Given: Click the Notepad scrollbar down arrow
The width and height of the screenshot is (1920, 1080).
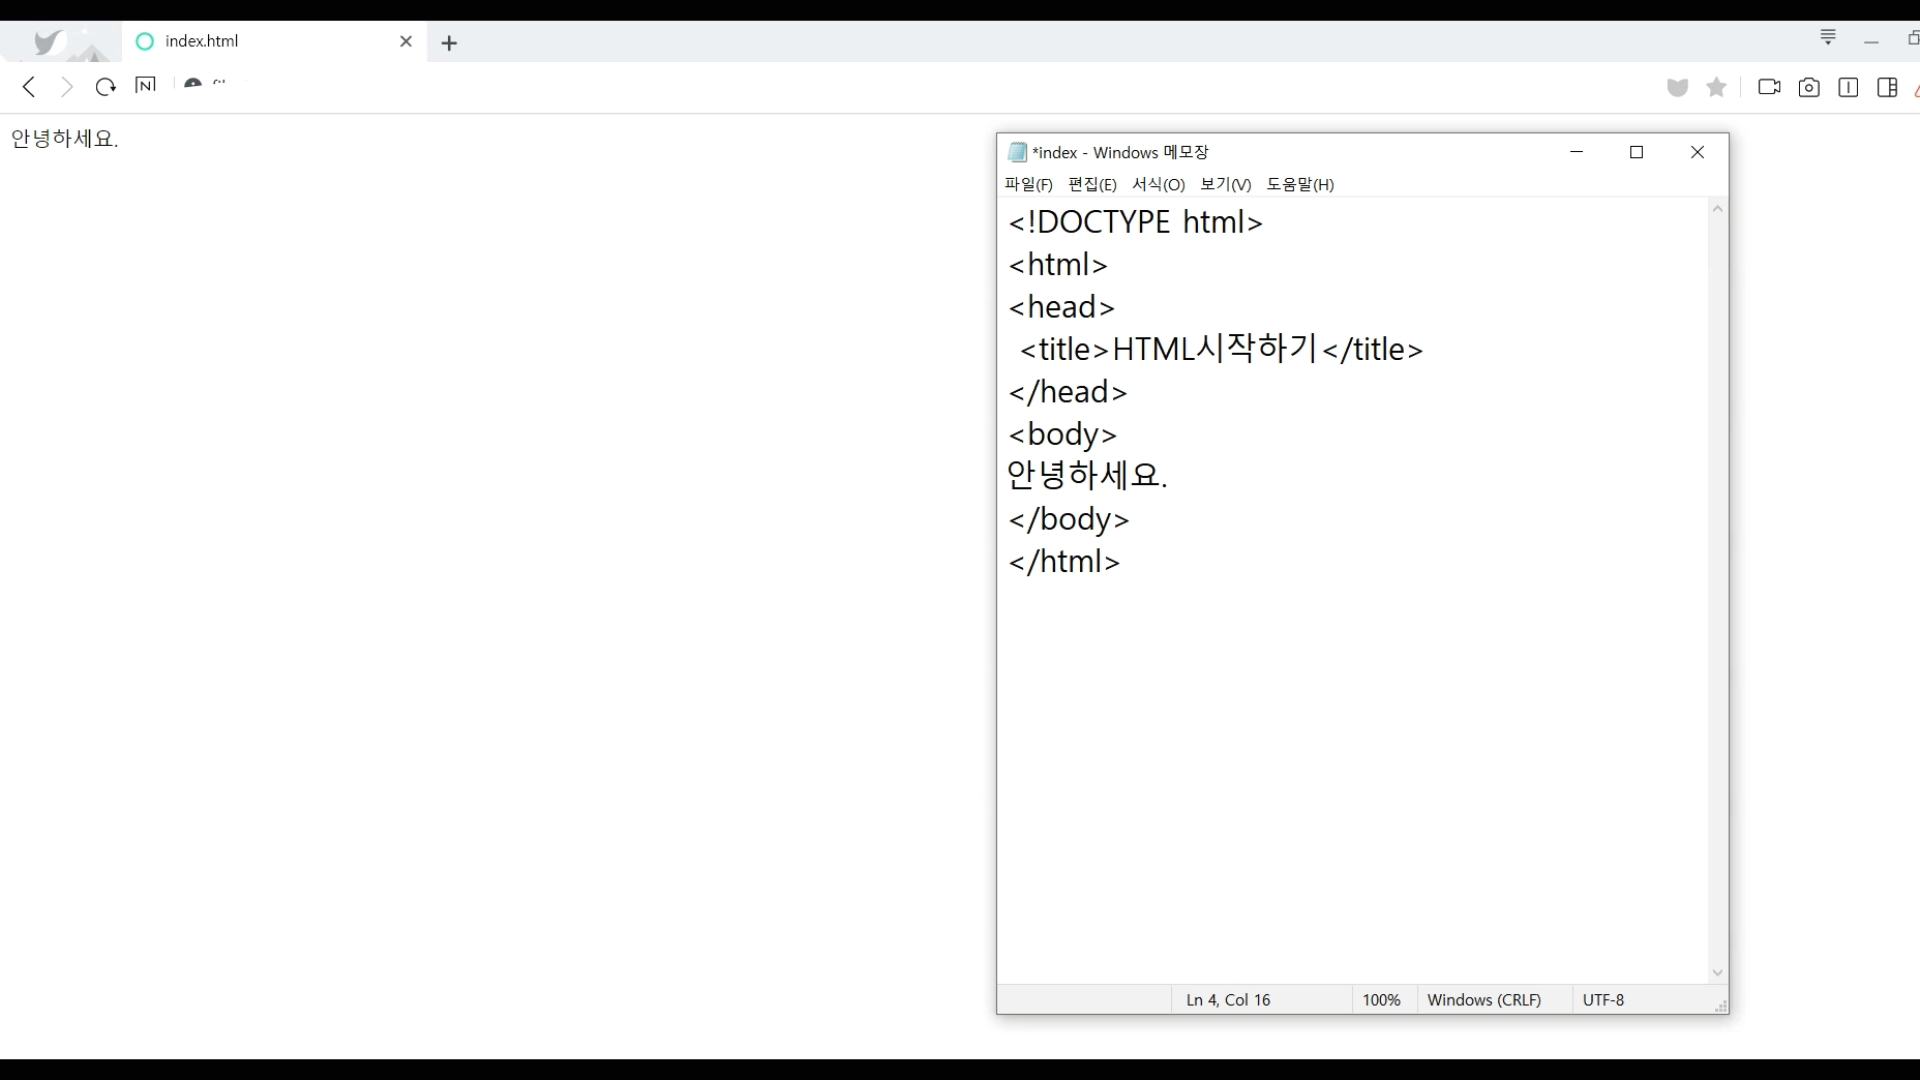Looking at the screenshot, I should [1717, 973].
